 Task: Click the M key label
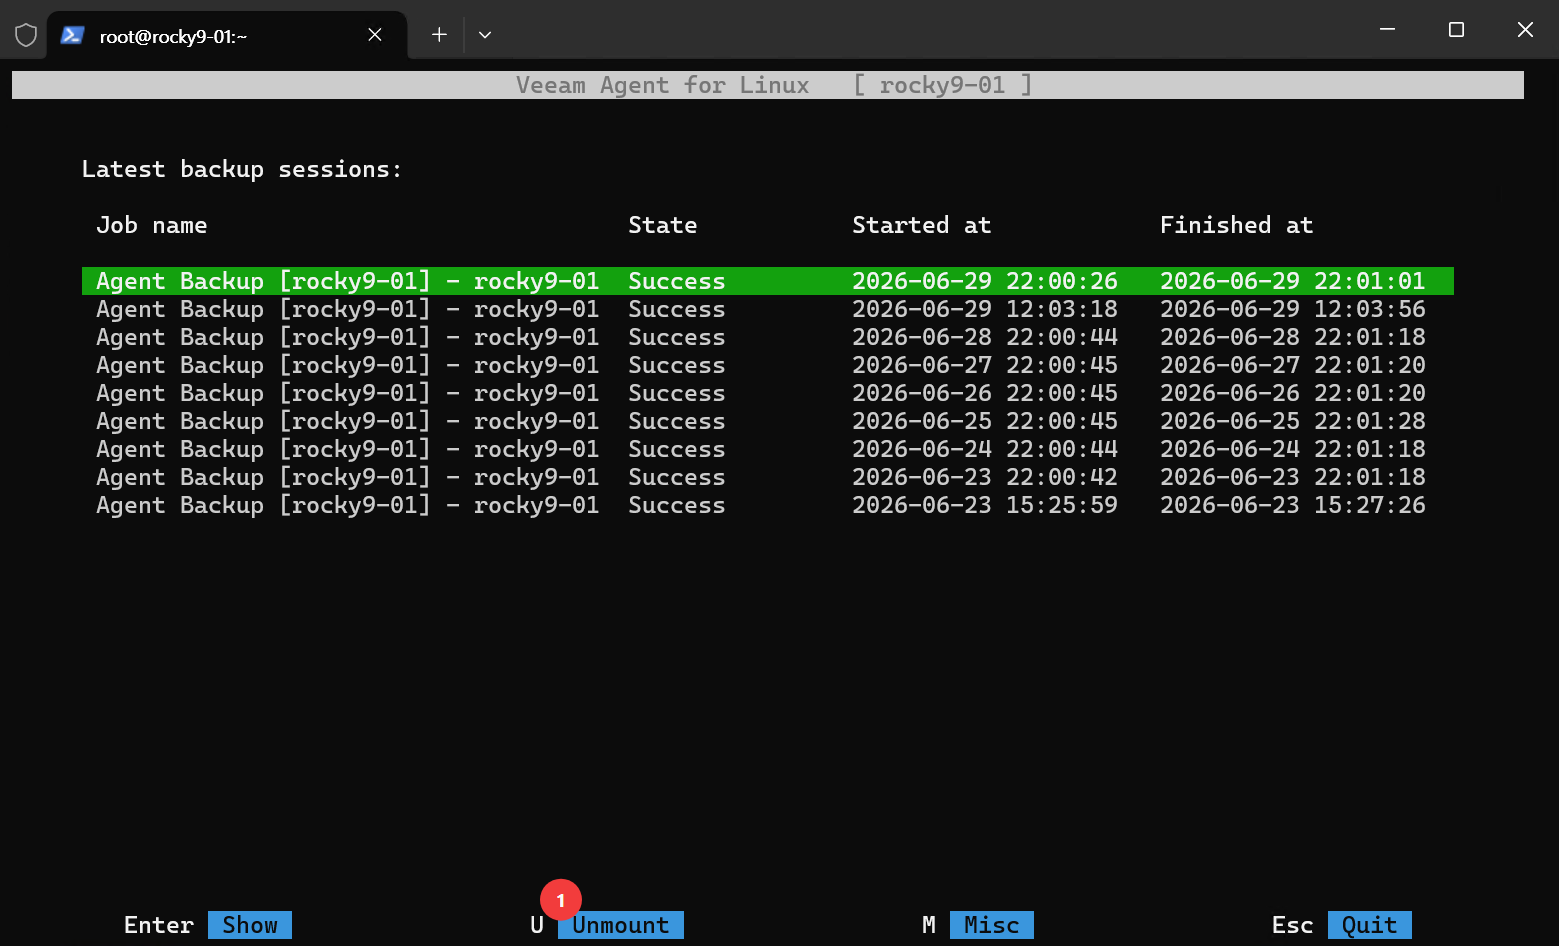[929, 925]
